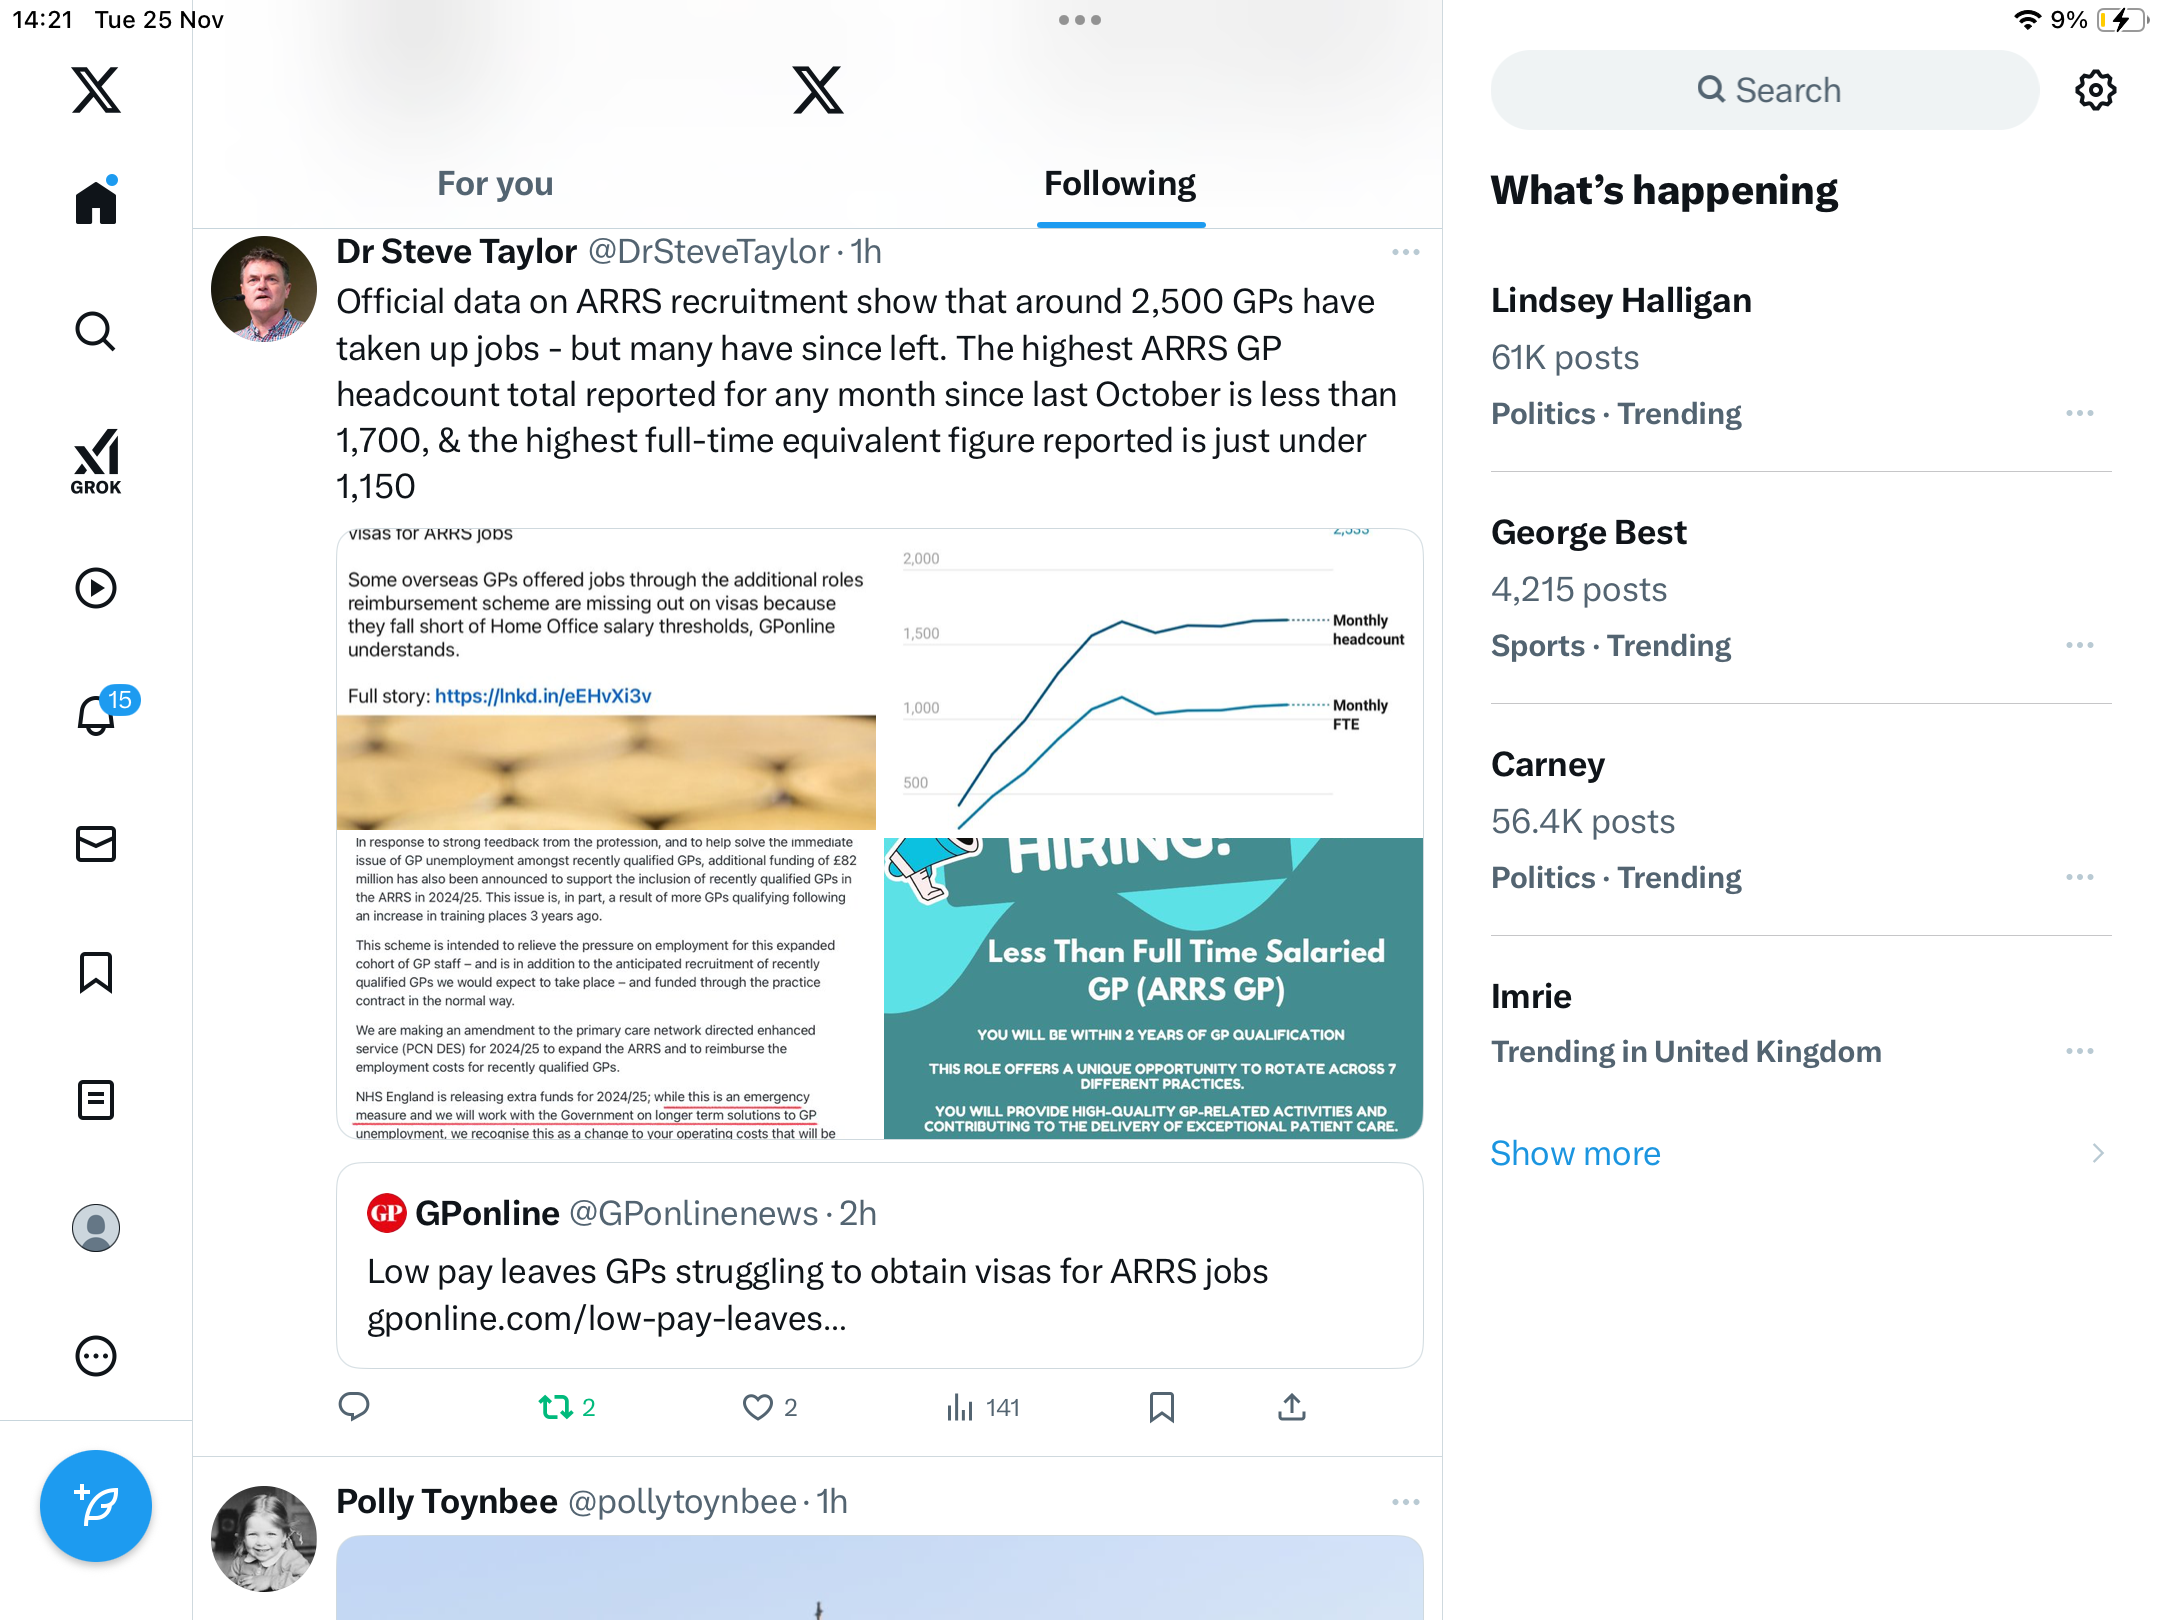Open options for Lindsey Halligan trend
Viewport: 2160px width, 1620px height.
(x=2080, y=413)
